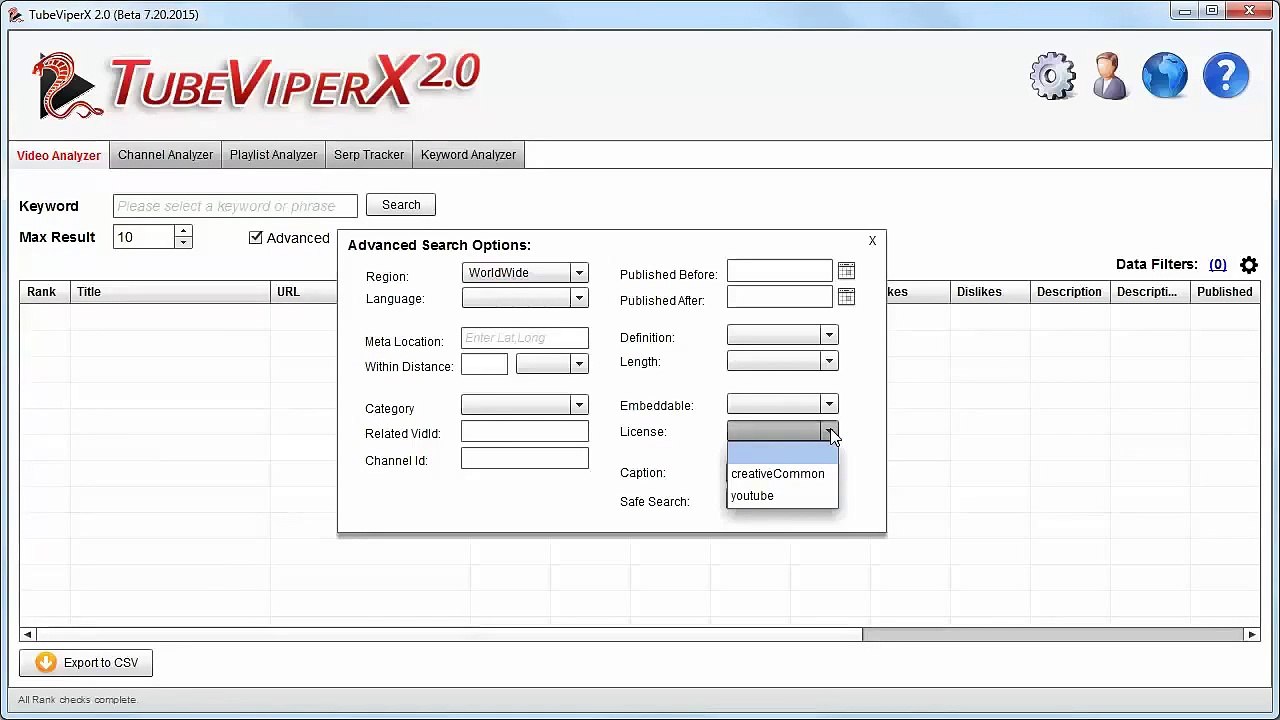Image resolution: width=1280 pixels, height=720 pixels.
Task: Focus the Keyword input field
Action: (x=235, y=206)
